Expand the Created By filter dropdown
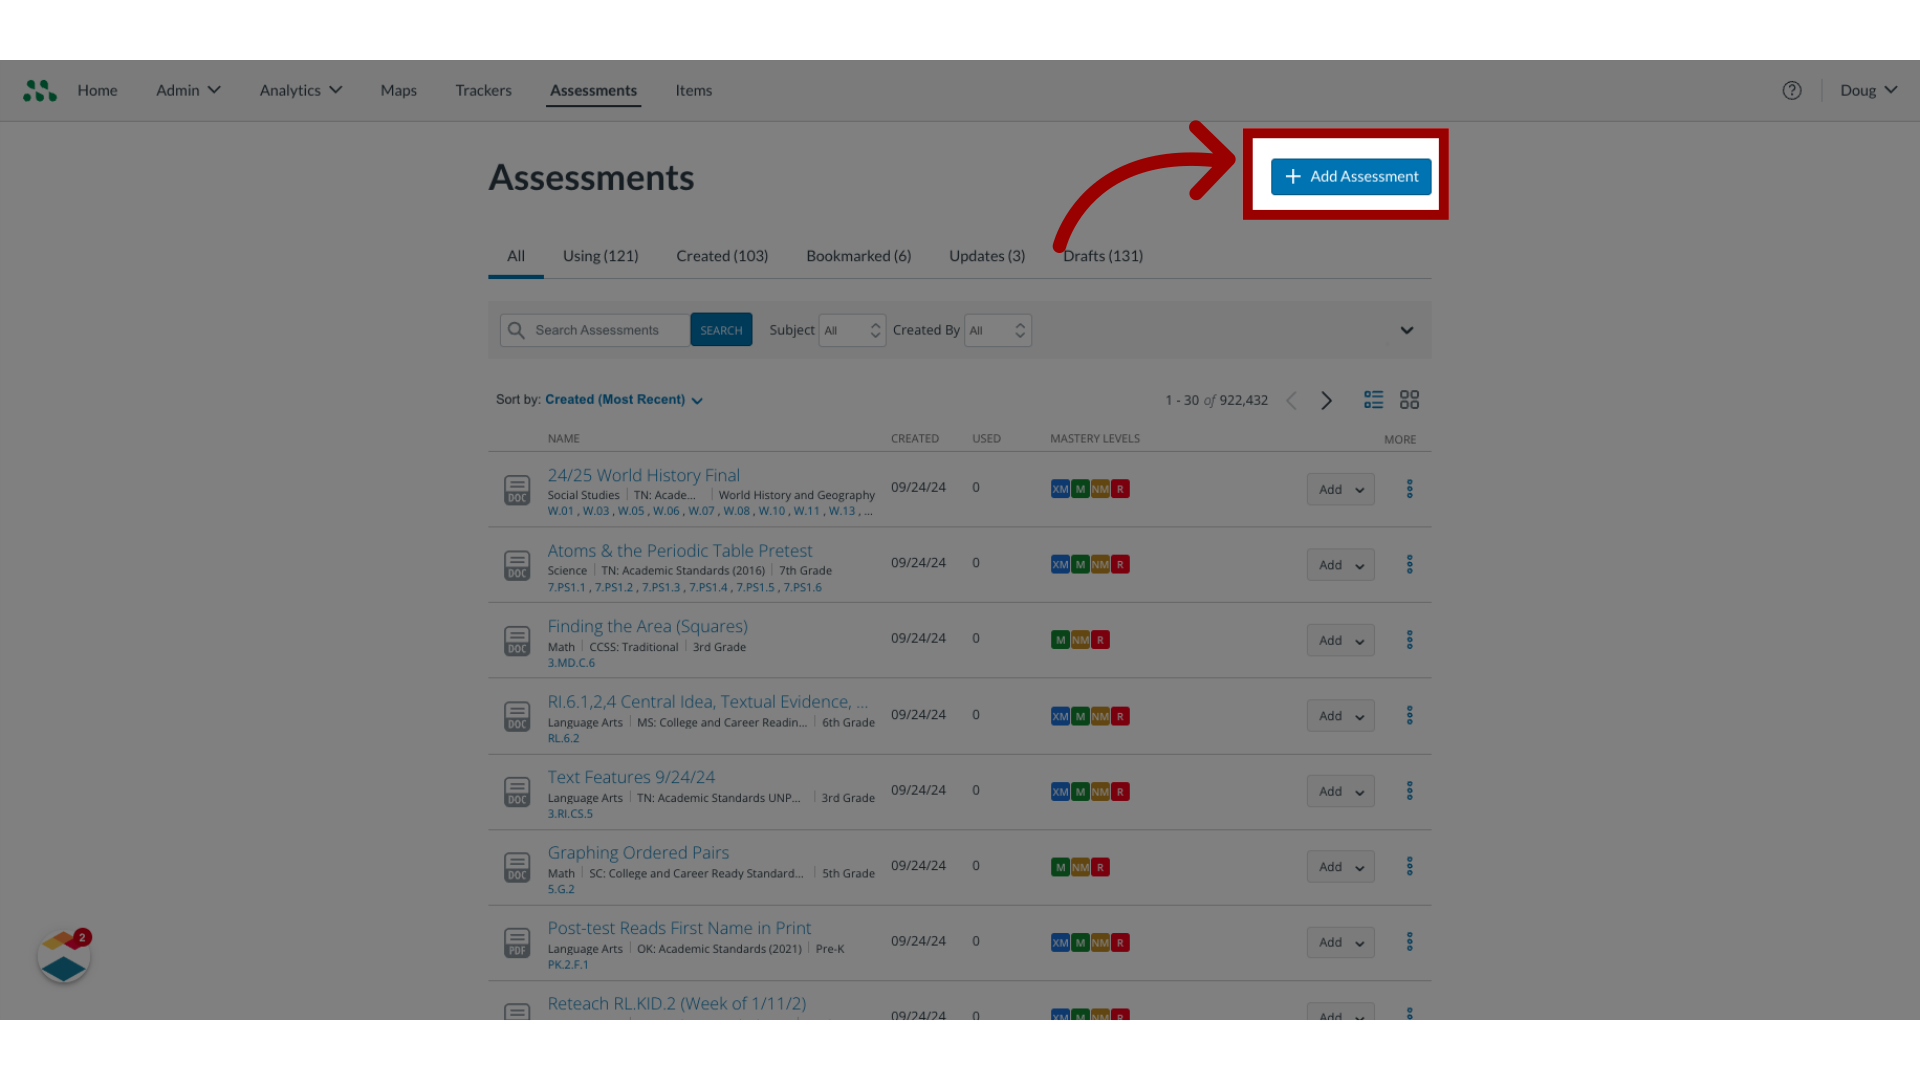The image size is (1920, 1080). pyautogui.click(x=994, y=330)
